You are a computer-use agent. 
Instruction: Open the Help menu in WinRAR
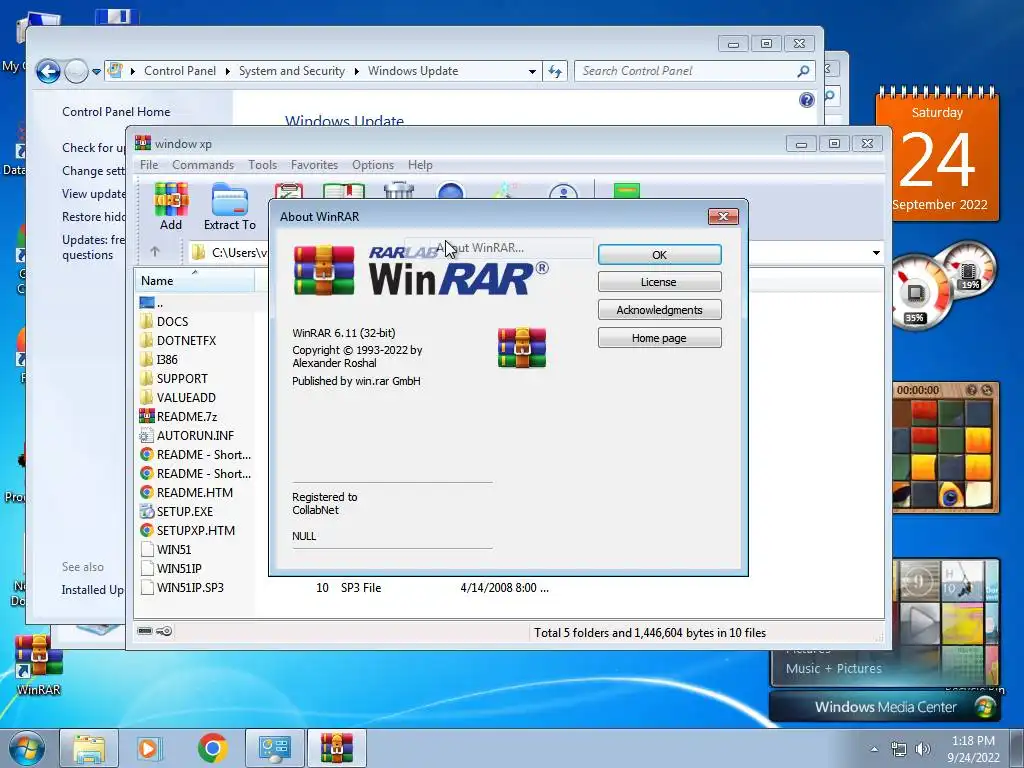pos(421,165)
